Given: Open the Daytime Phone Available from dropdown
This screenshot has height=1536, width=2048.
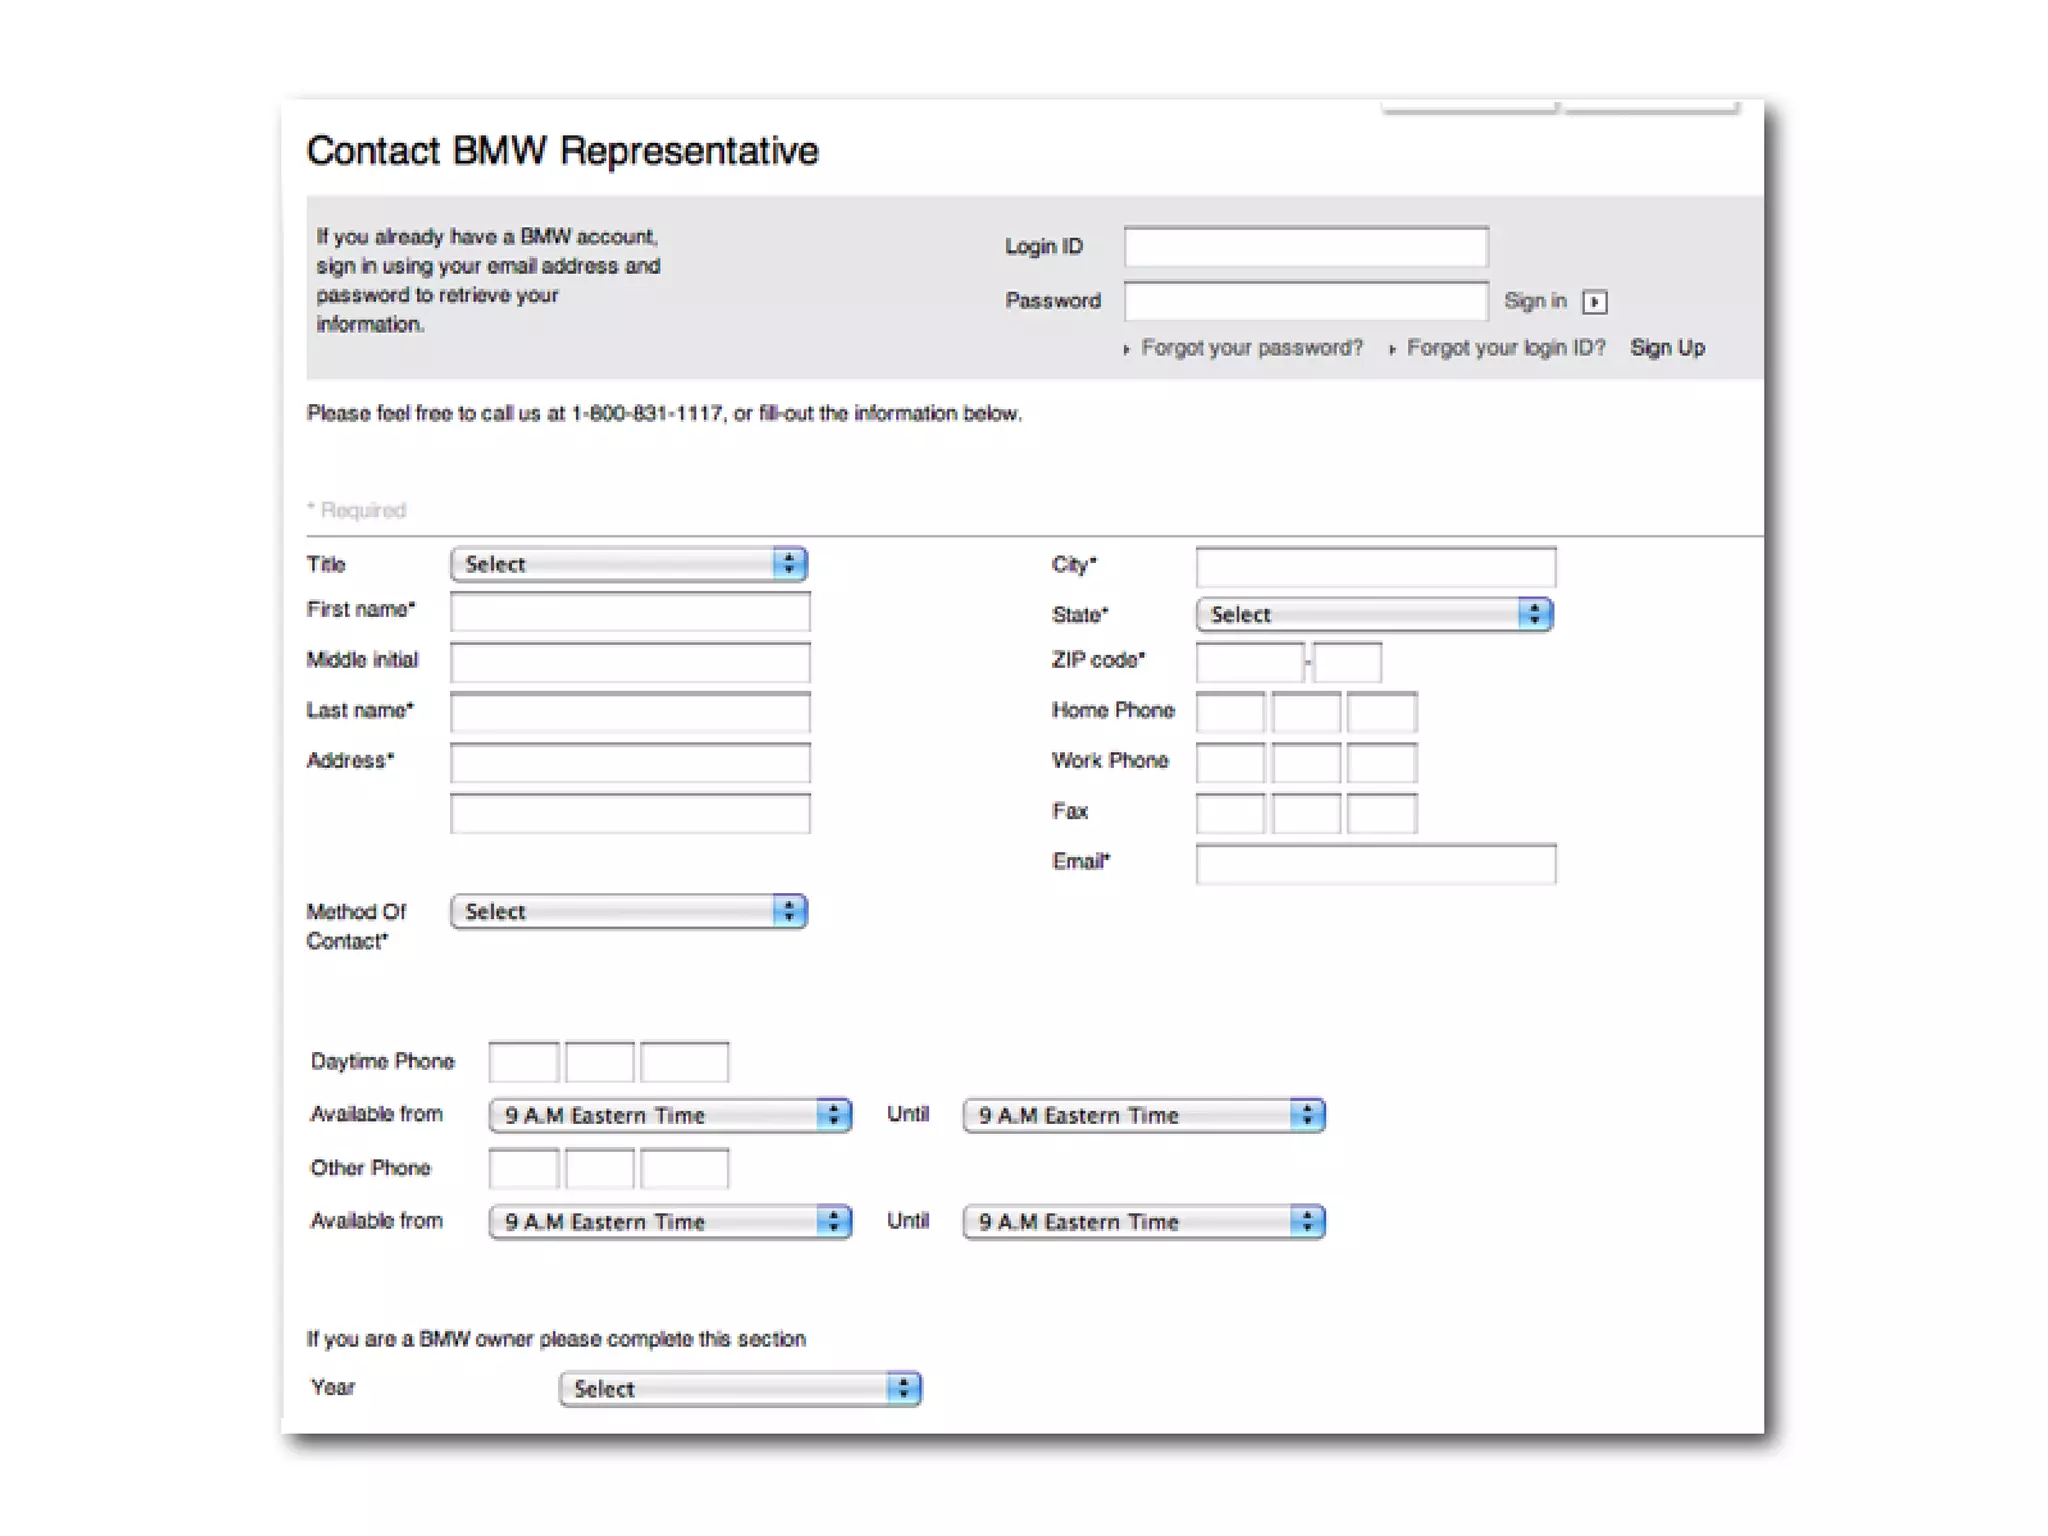Looking at the screenshot, I should click(x=669, y=1115).
